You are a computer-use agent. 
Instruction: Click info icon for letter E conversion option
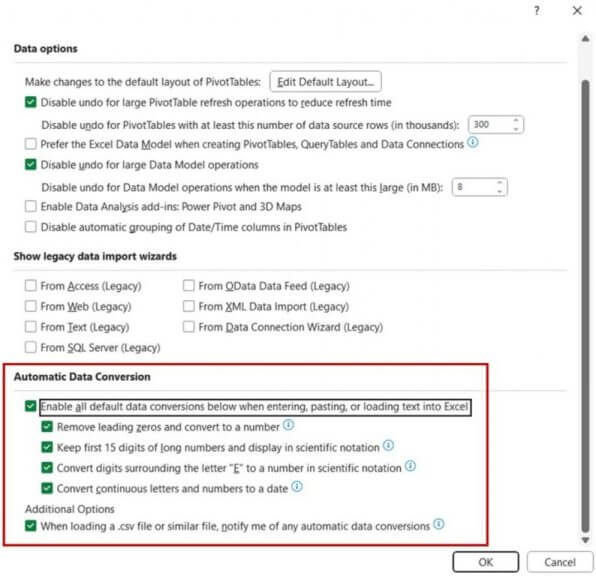(410, 466)
